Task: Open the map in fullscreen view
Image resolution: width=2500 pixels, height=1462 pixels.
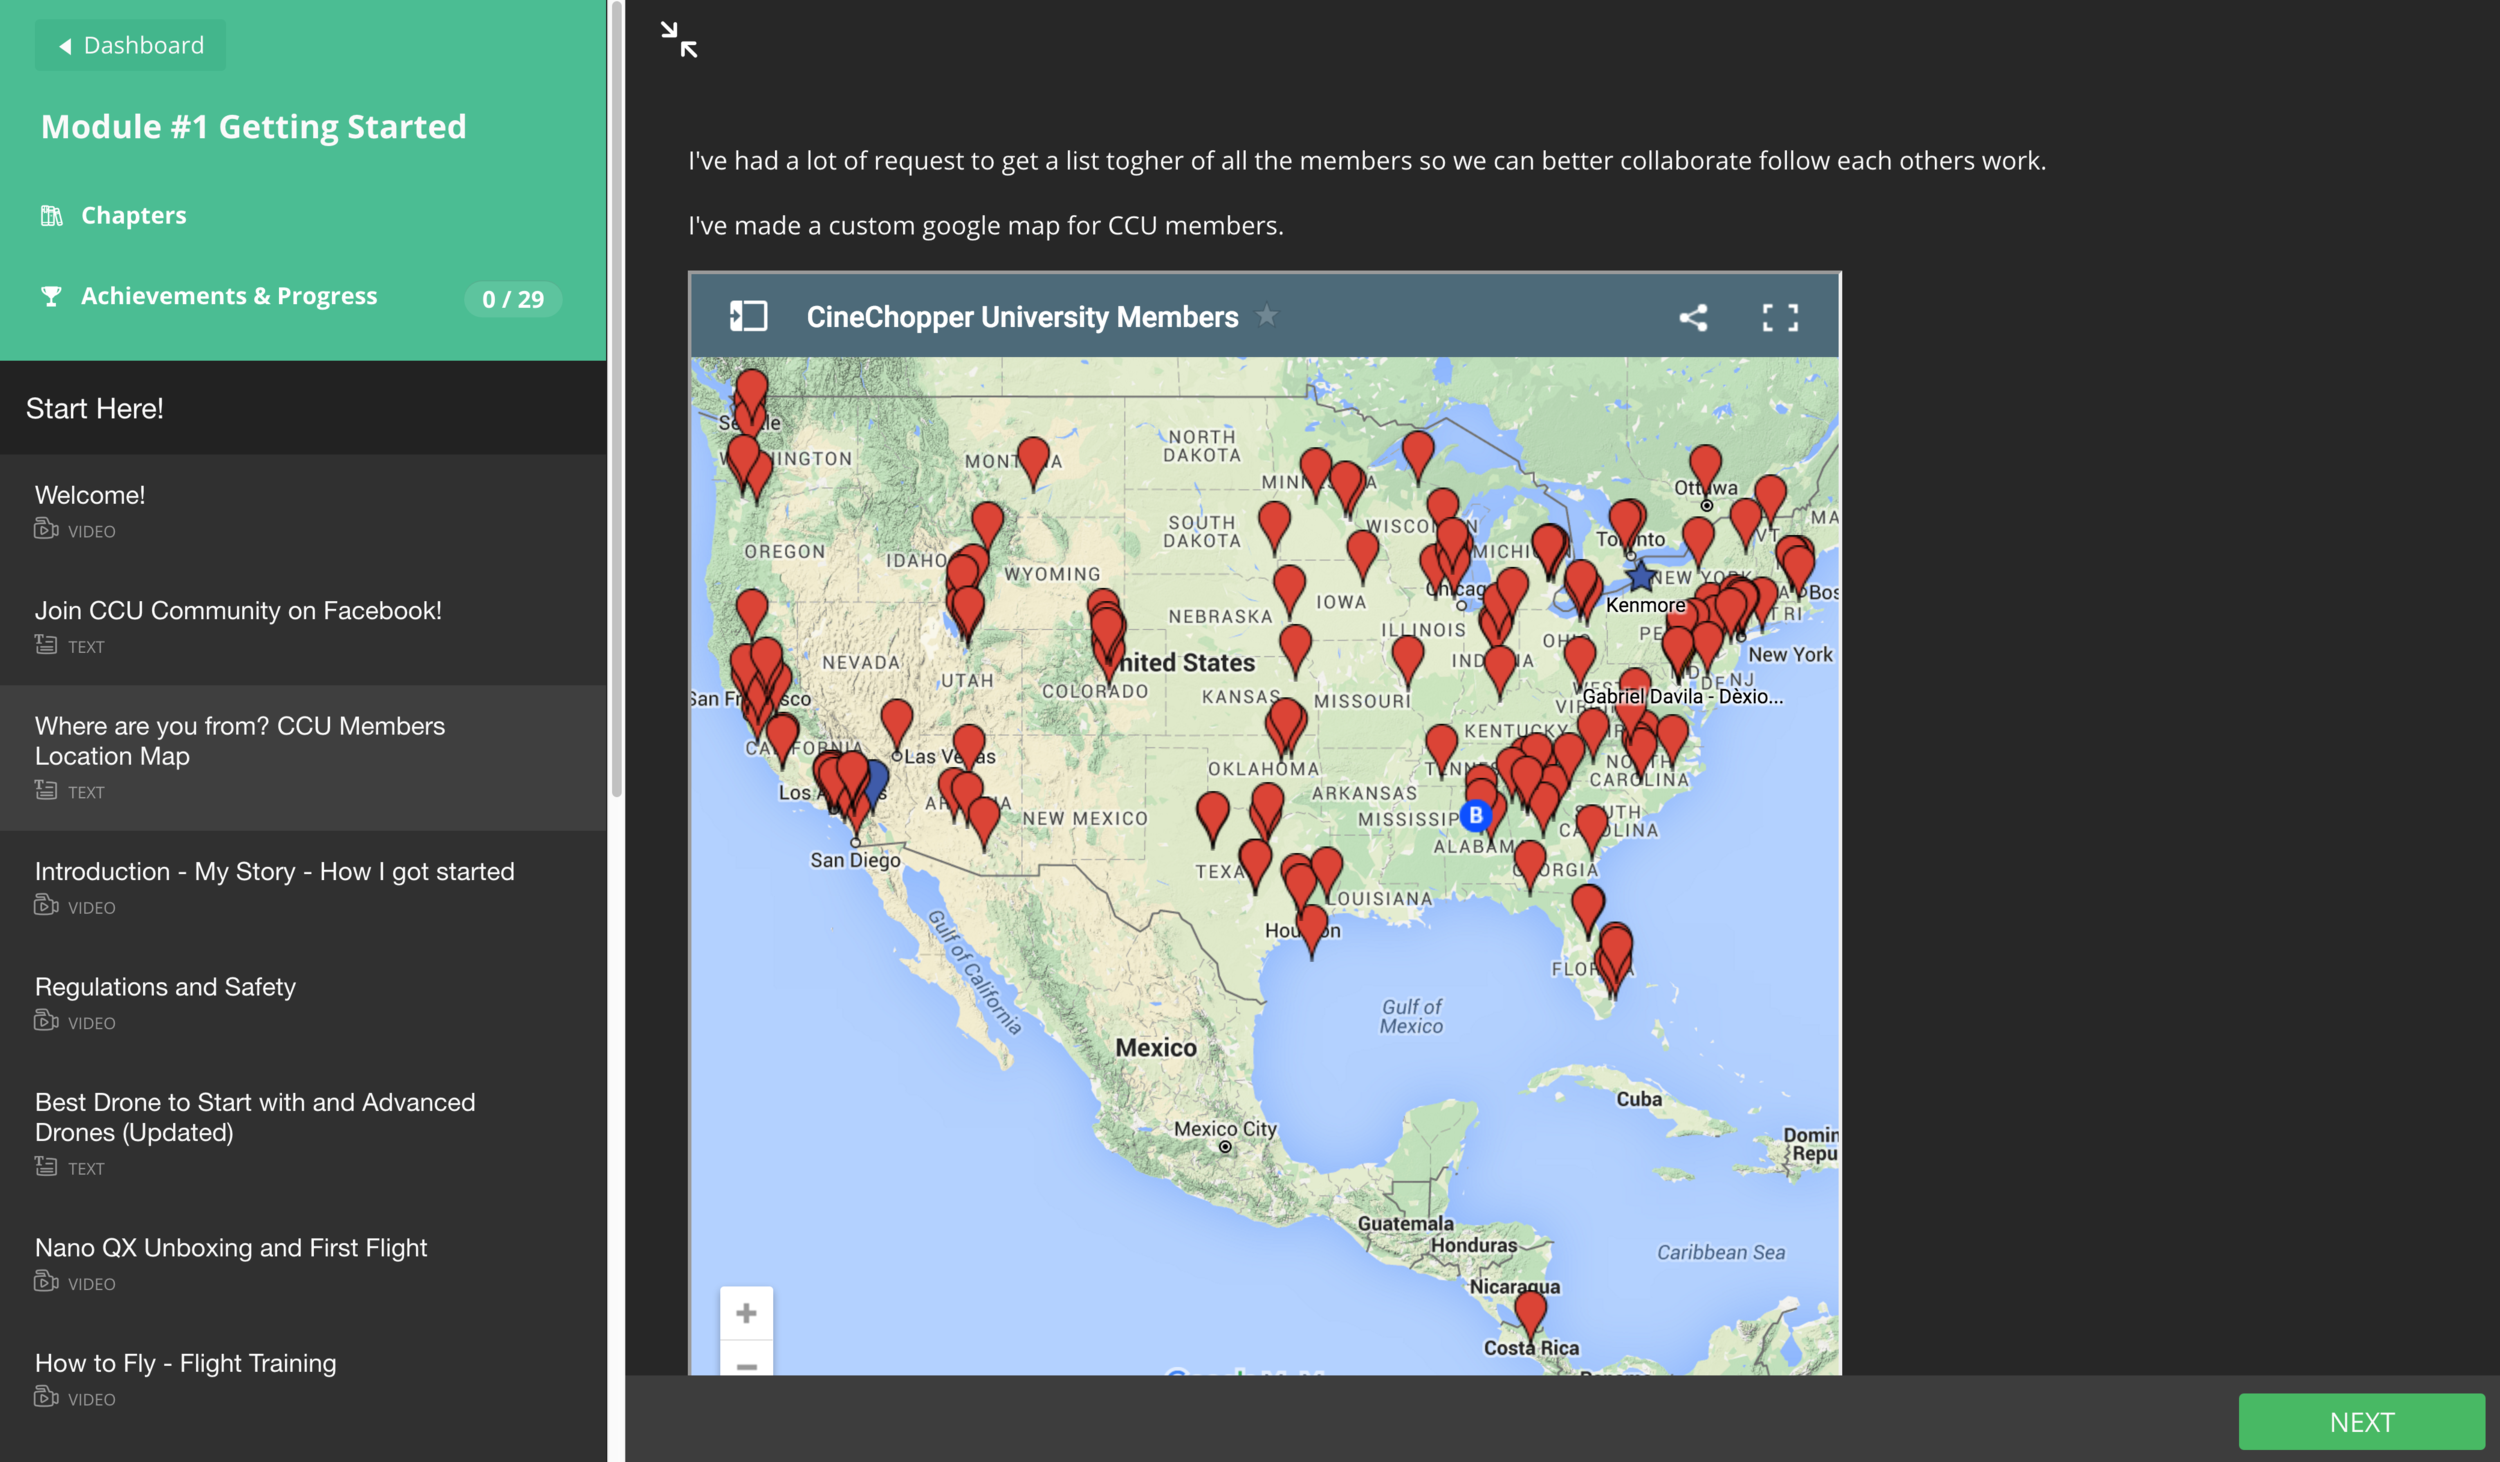Action: tap(1780, 318)
